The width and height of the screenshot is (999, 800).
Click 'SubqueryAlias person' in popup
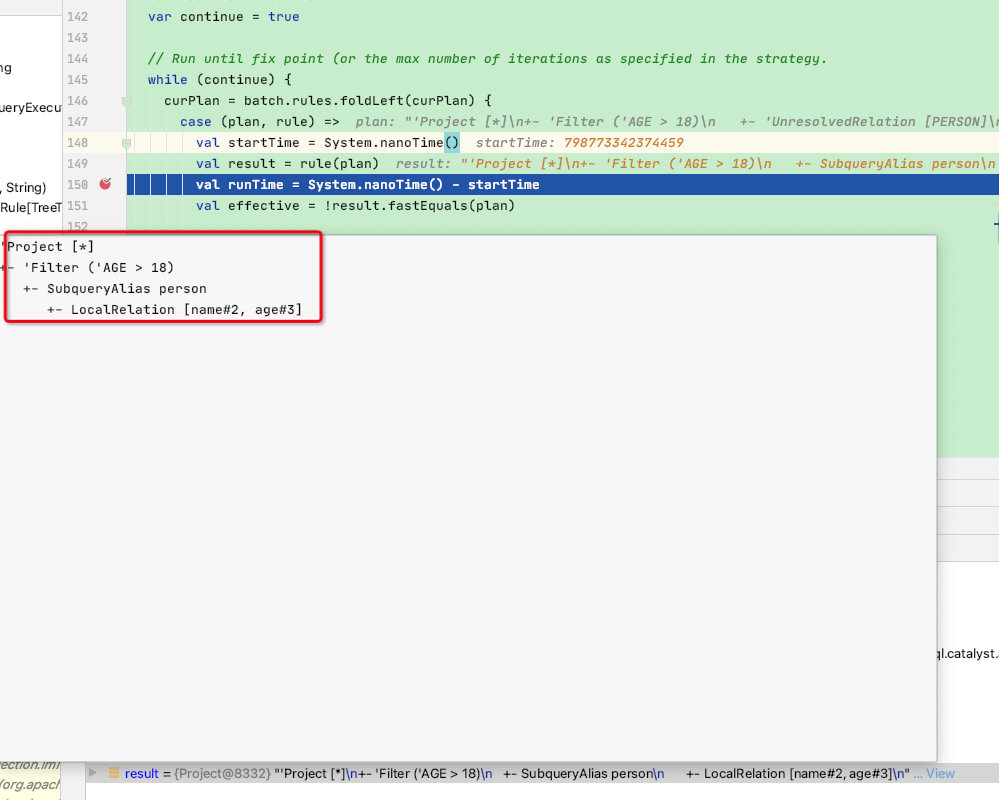tap(127, 289)
